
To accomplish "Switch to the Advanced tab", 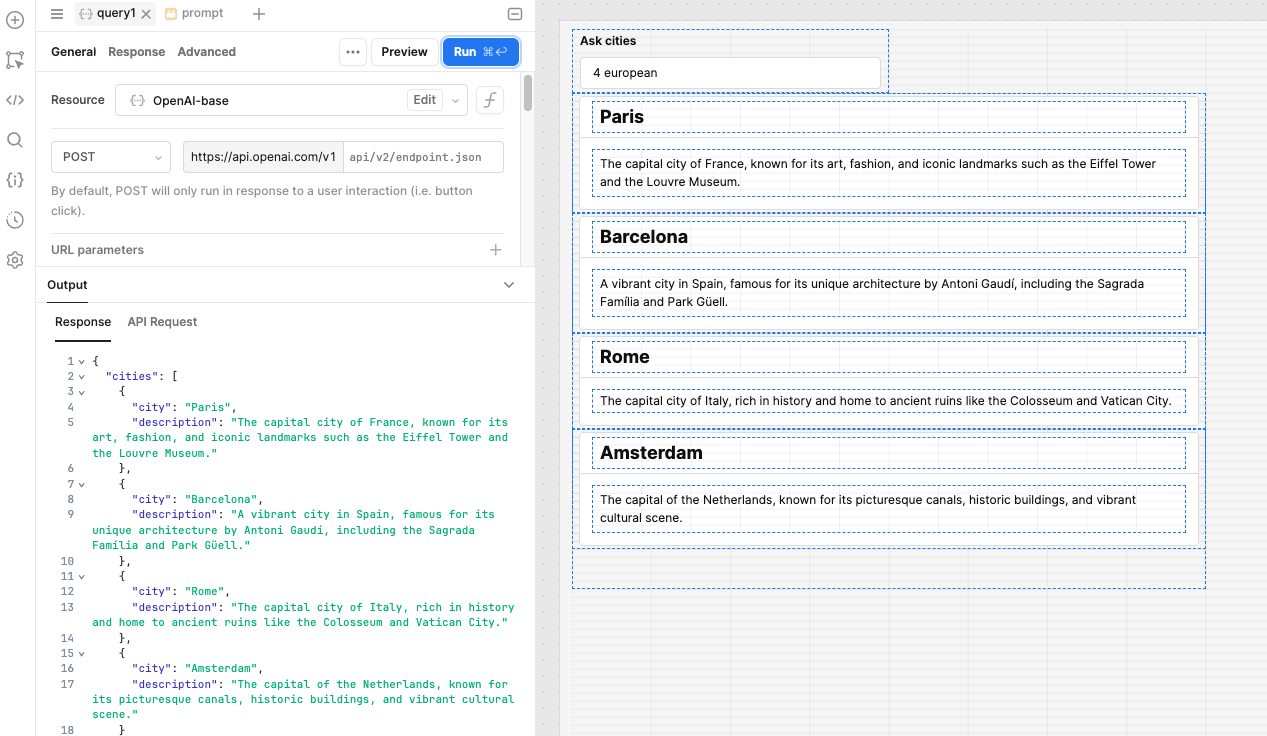I will click(206, 52).
